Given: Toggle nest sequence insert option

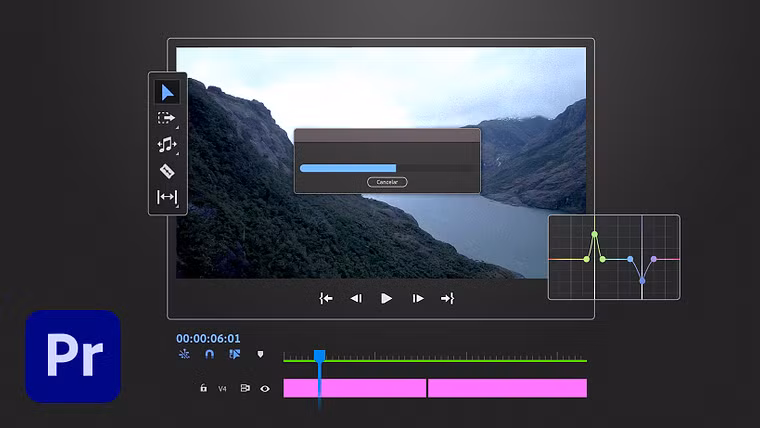Looking at the screenshot, I should (184, 354).
